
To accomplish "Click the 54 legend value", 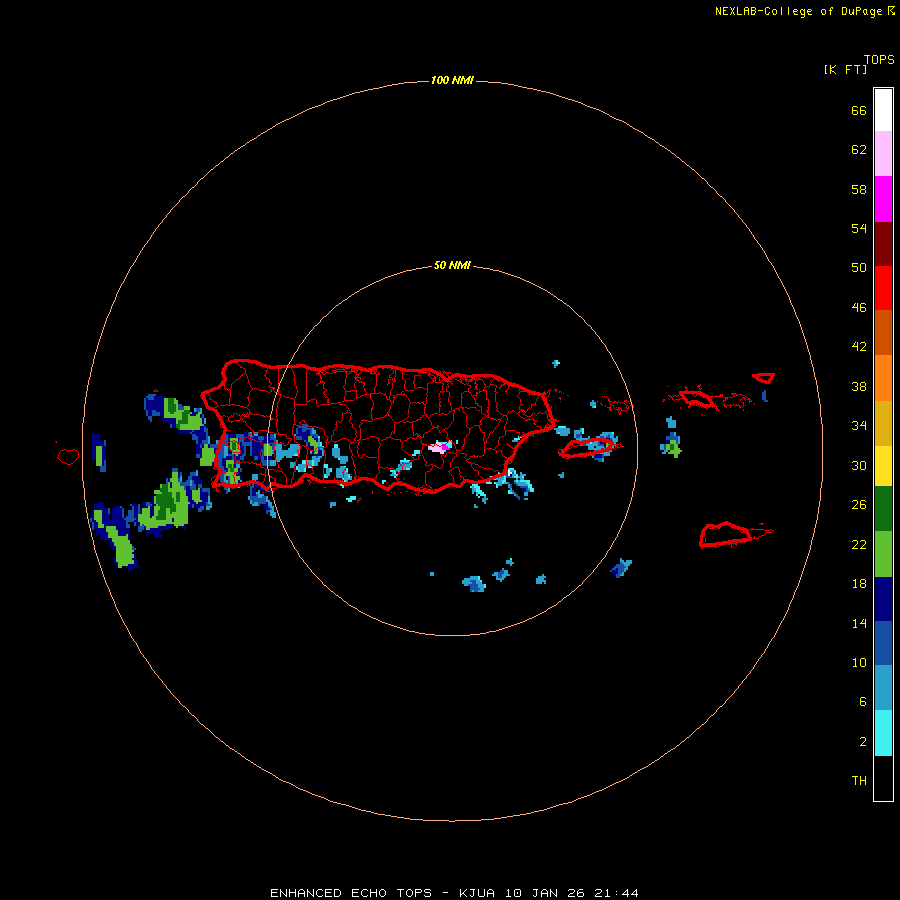I will (859, 228).
